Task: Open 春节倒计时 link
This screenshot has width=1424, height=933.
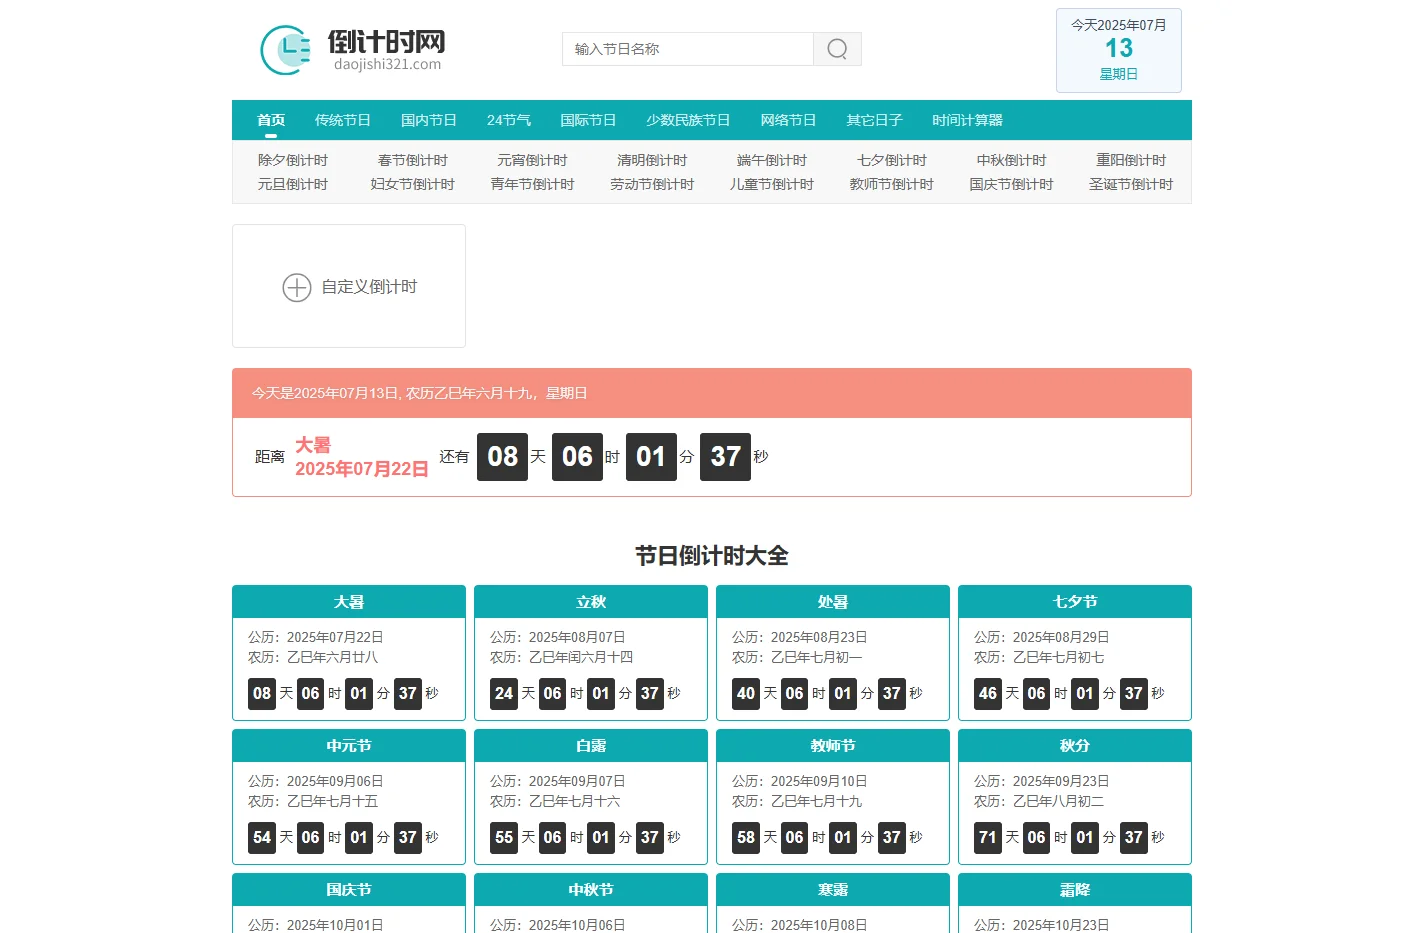Action: coord(413,160)
